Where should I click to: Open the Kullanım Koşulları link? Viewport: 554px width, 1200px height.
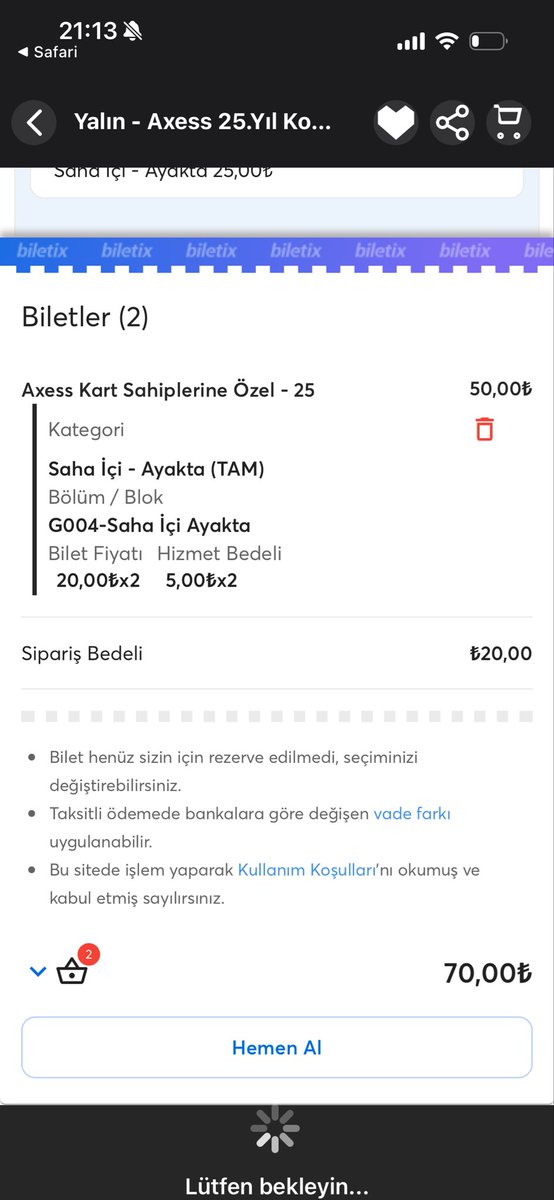(x=307, y=870)
